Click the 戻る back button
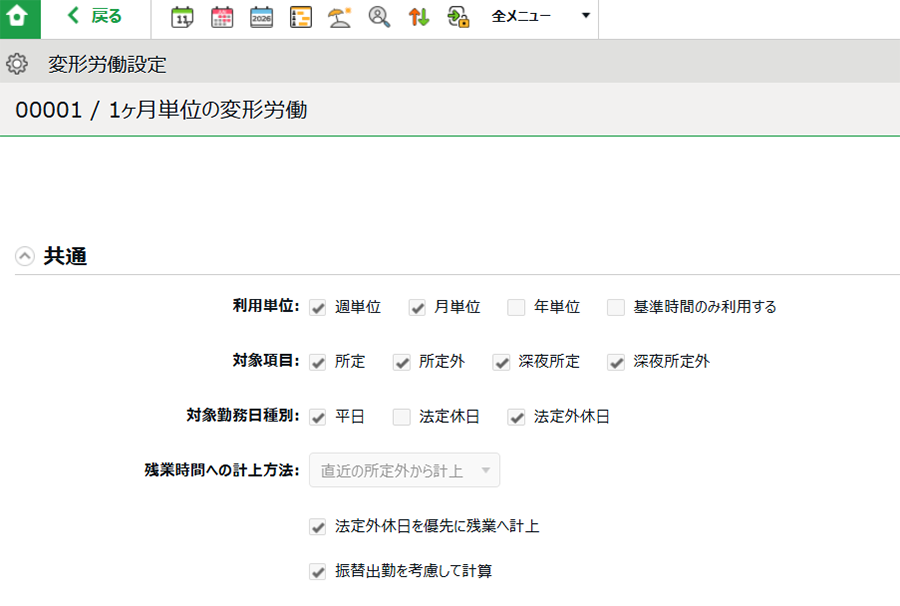The width and height of the screenshot is (900, 606). (95, 17)
